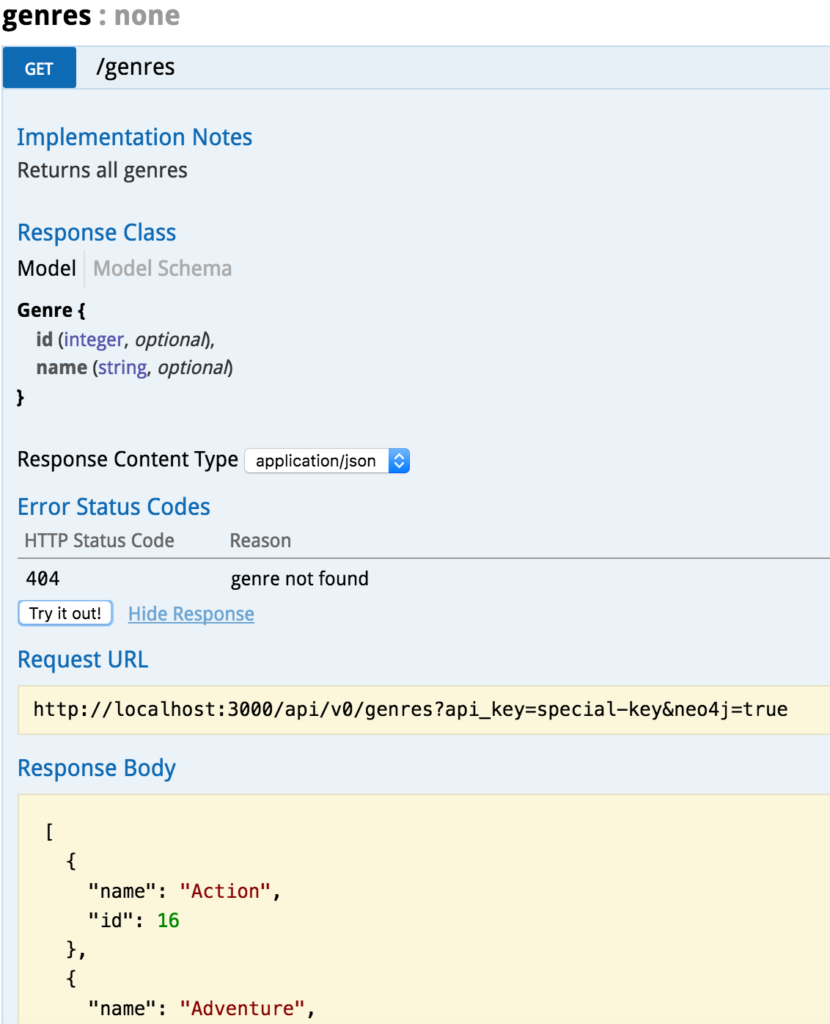
Task: Click the Implementation Notes heading
Action: pos(134,137)
